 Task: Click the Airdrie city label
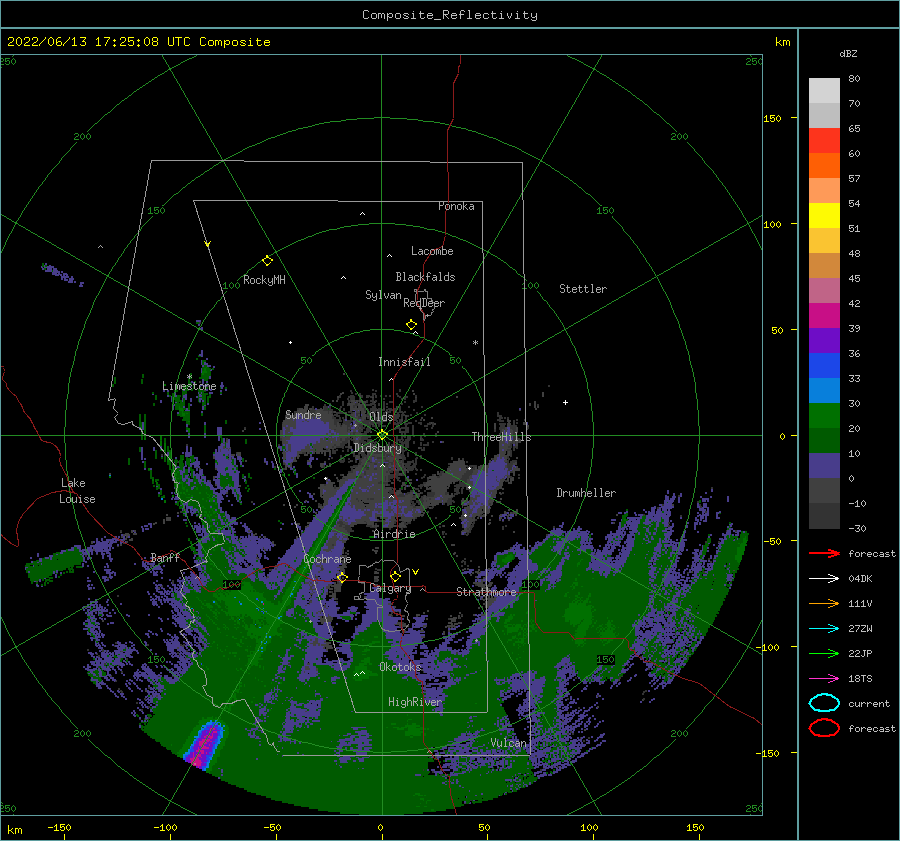pos(394,534)
